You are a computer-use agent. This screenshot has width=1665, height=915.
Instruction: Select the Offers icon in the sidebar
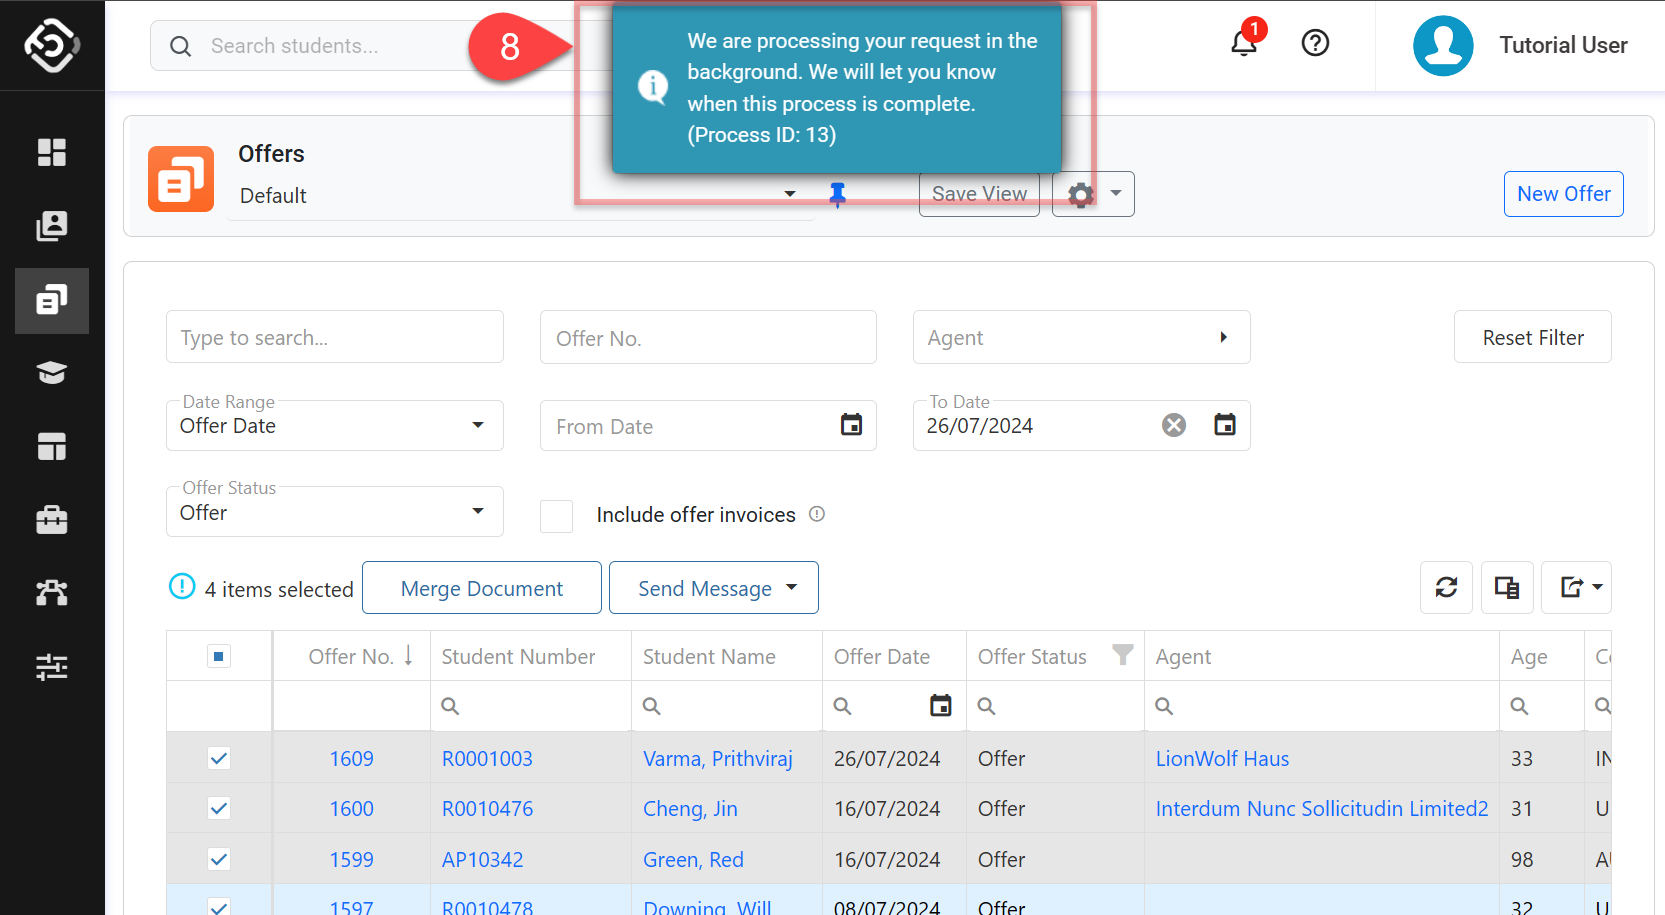pos(52,300)
